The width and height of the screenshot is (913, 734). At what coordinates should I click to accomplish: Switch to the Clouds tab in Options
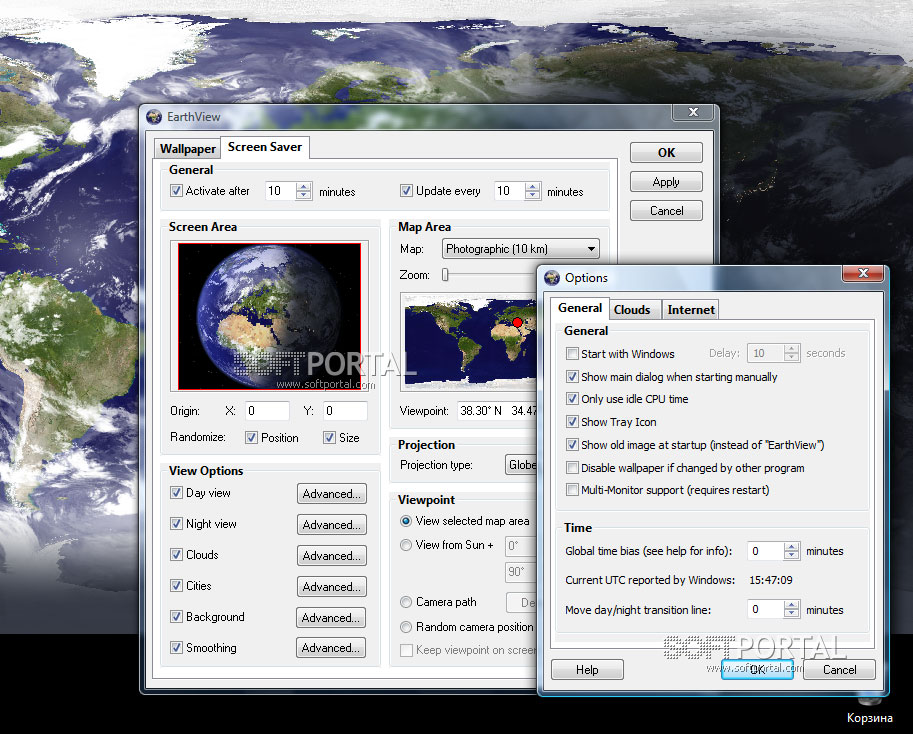[632, 310]
